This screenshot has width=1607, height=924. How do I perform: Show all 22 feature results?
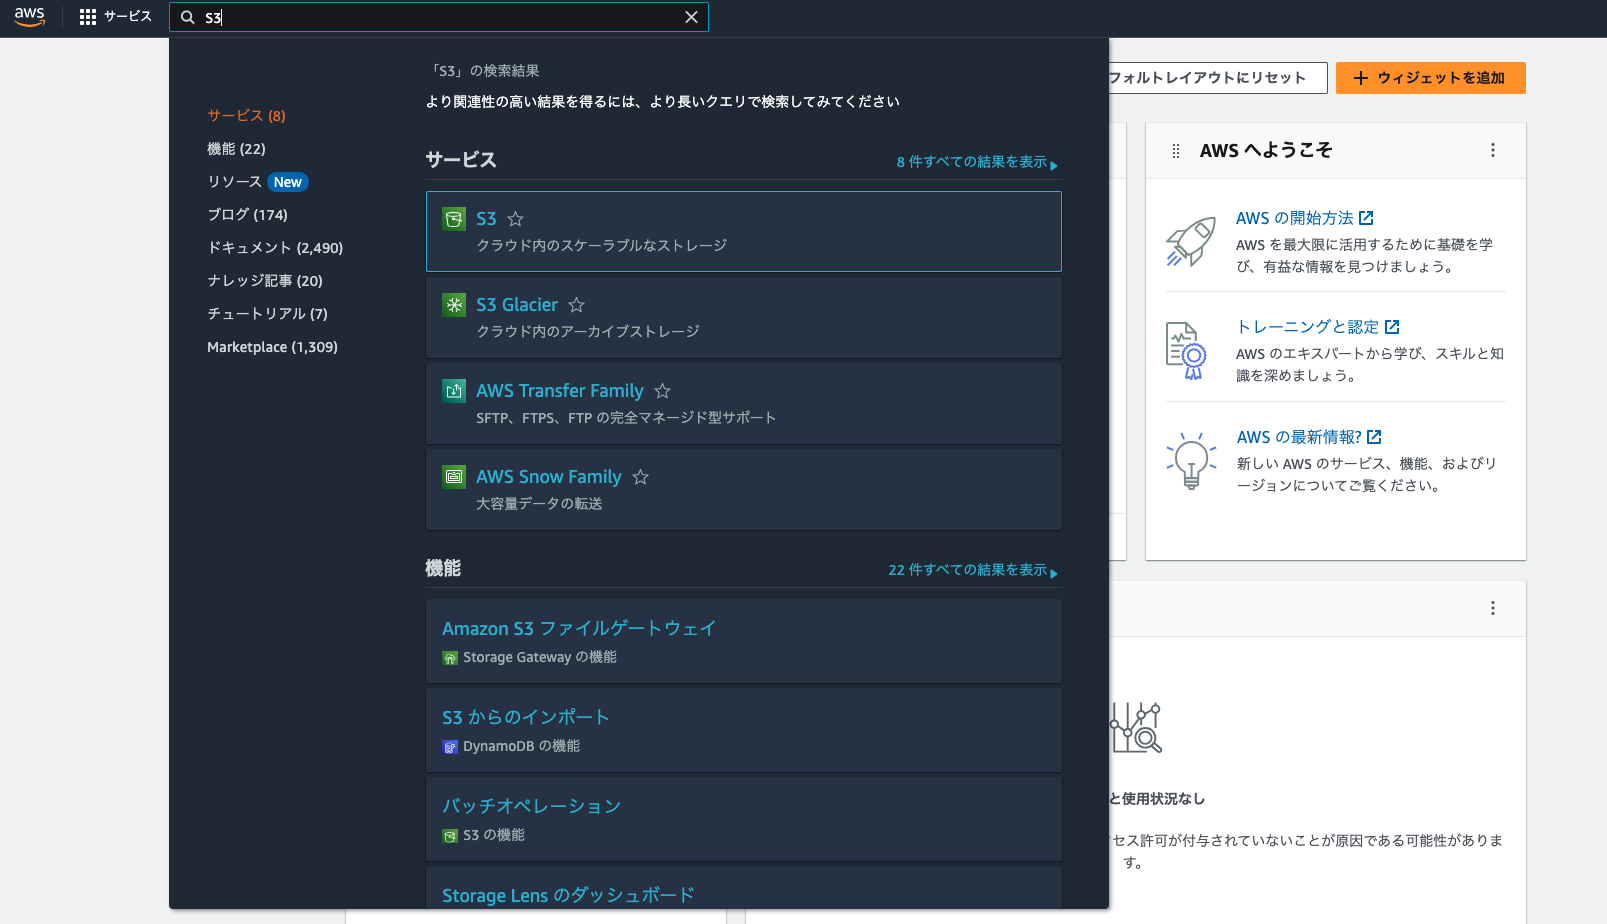(973, 570)
